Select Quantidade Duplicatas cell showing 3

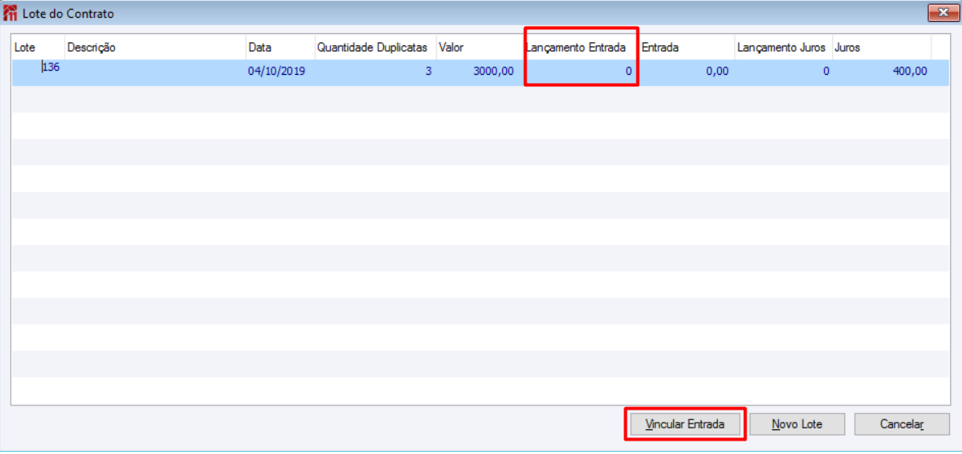click(375, 72)
